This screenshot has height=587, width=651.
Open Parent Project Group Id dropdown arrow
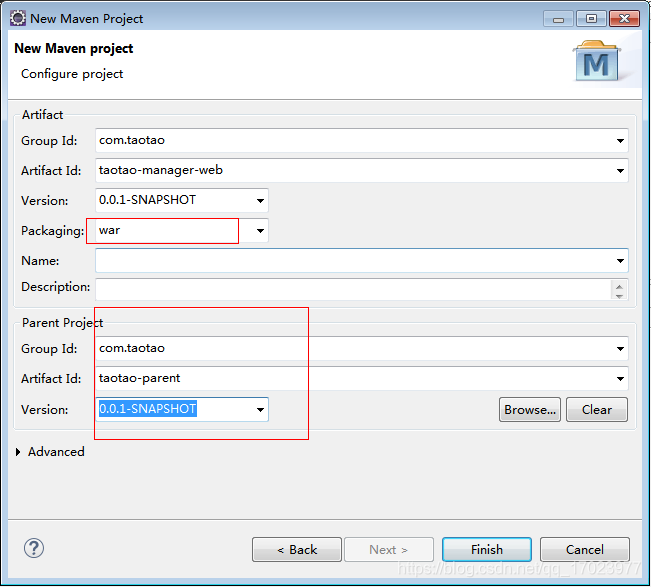pyautogui.click(x=620, y=349)
